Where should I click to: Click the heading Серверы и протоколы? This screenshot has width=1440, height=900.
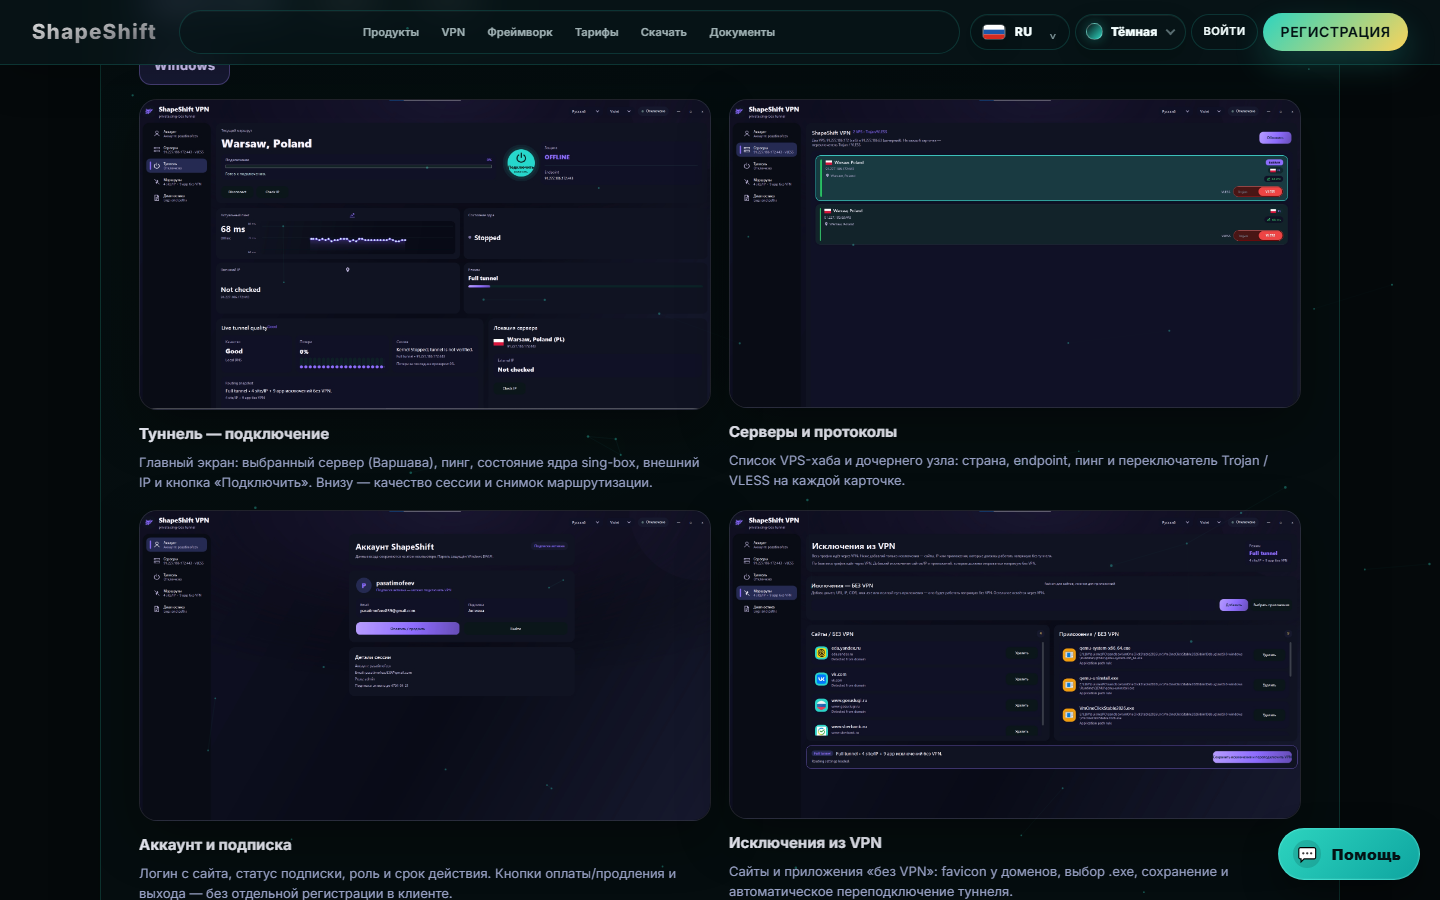coord(813,432)
